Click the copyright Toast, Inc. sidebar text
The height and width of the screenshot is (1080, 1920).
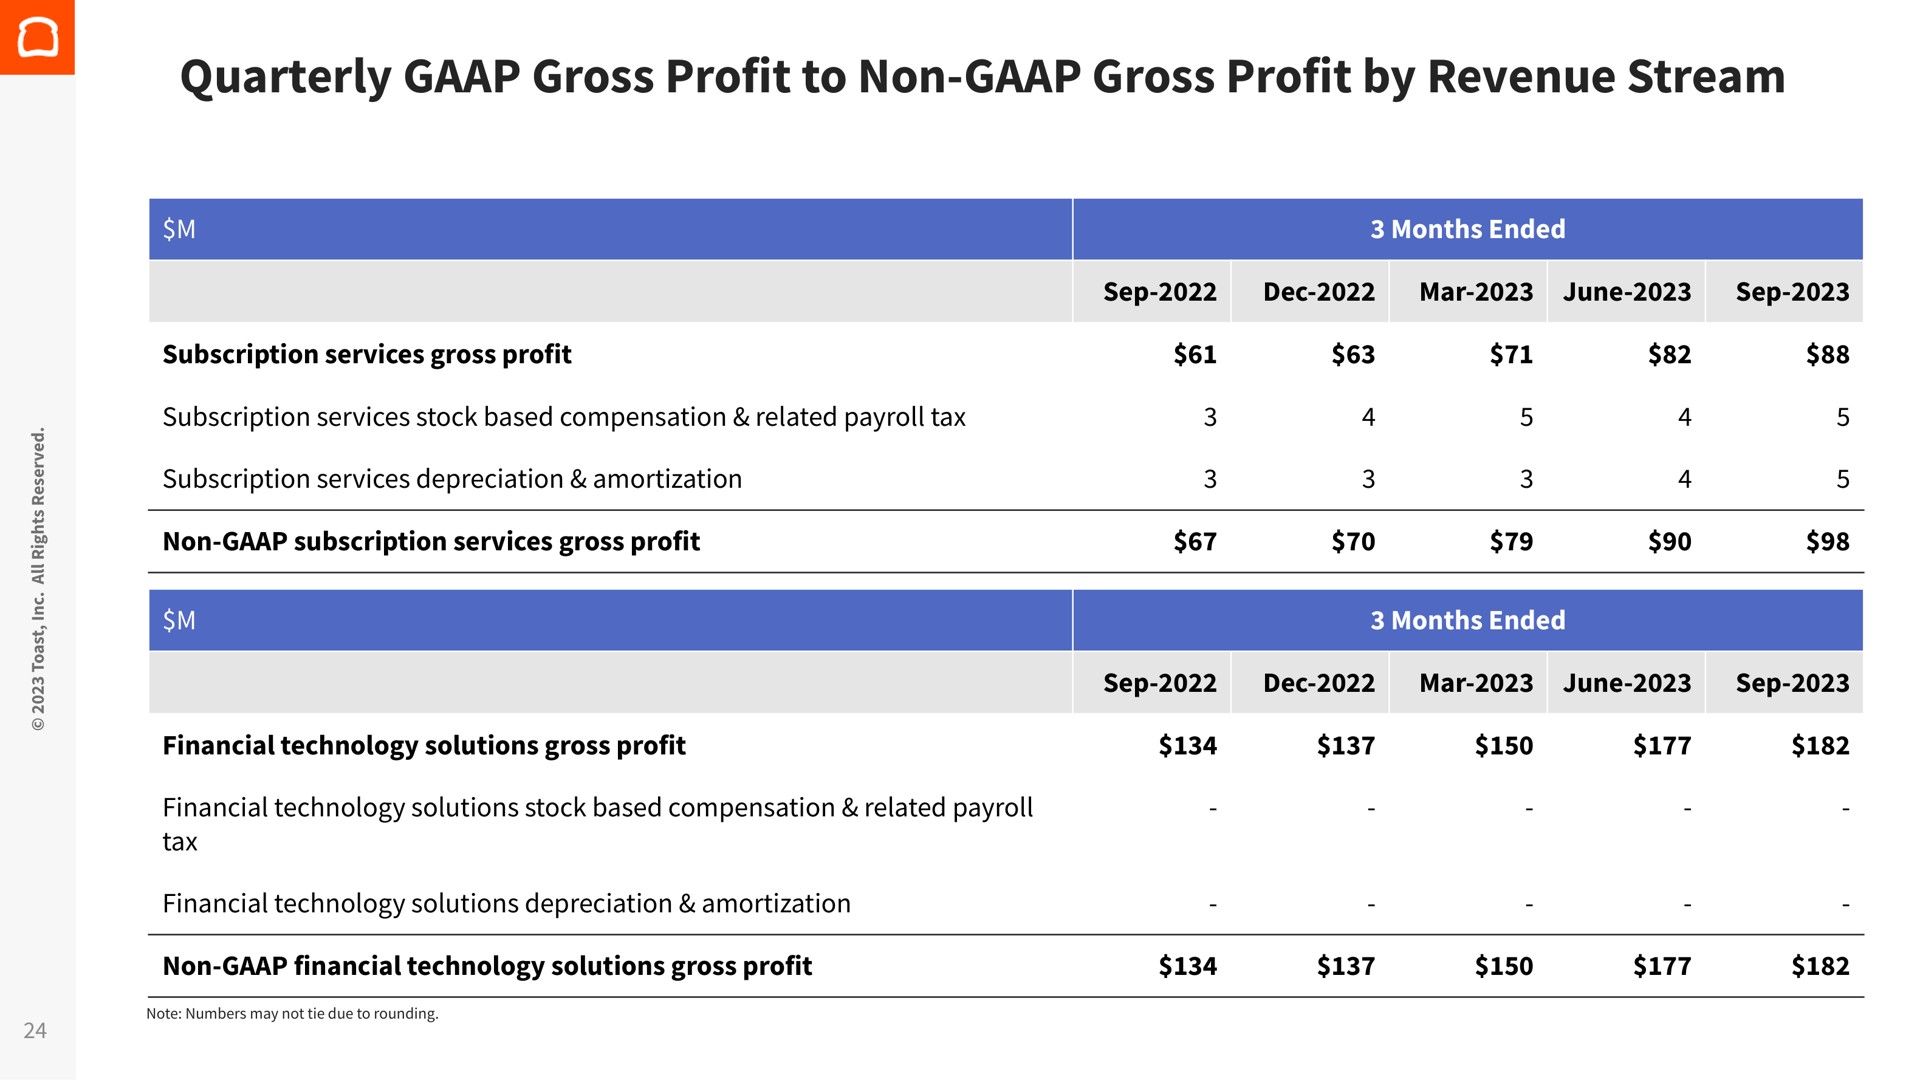[38, 579]
